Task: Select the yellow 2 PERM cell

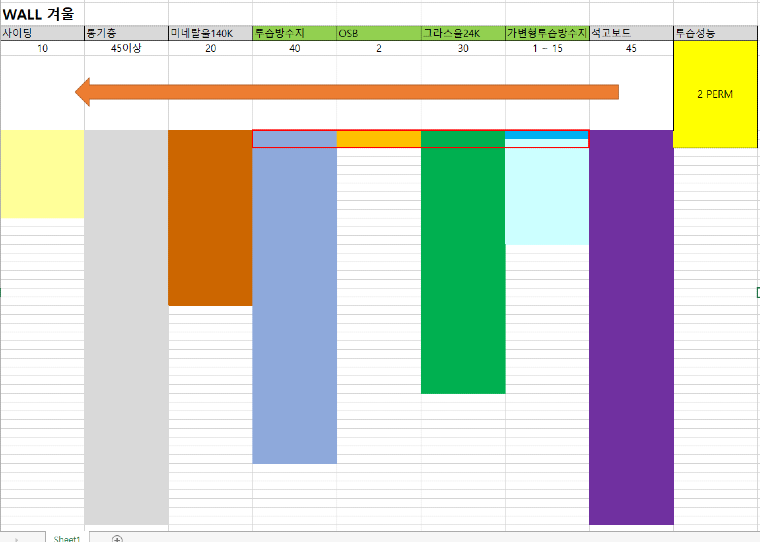Action: [x=716, y=94]
